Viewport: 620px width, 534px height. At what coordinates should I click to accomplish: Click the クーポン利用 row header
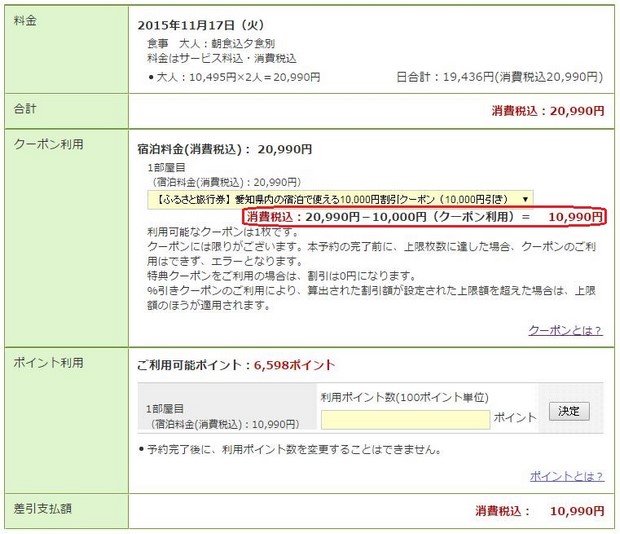[66, 238]
